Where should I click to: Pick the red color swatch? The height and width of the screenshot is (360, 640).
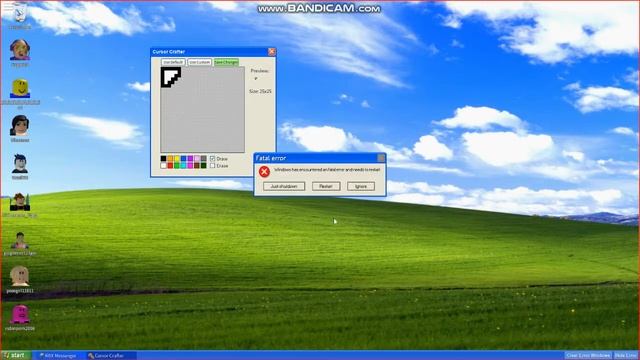(x=170, y=165)
